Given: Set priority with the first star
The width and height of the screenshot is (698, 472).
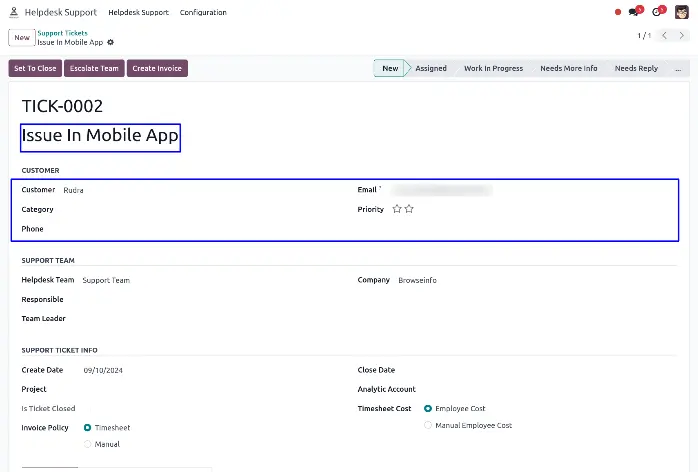Looking at the screenshot, I should click(x=397, y=209).
